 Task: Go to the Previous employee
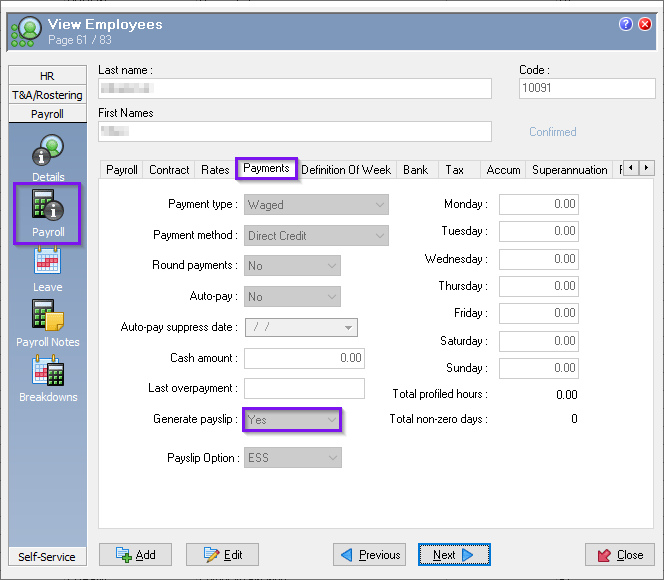point(369,555)
